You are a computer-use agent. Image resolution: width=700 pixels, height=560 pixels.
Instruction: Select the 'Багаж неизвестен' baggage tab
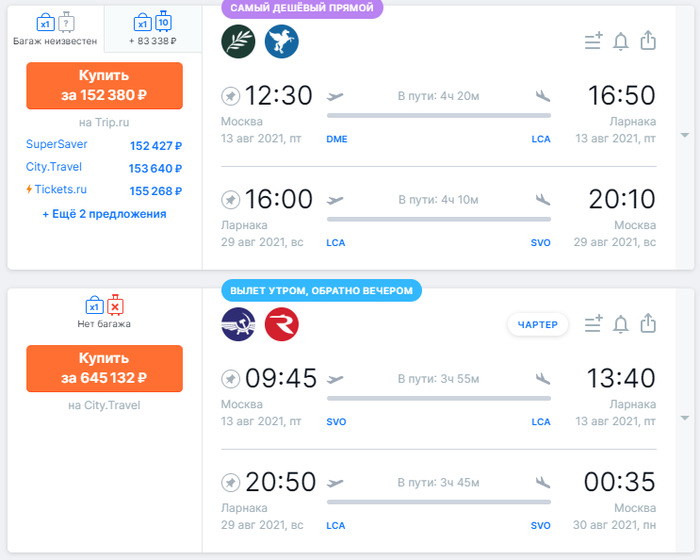[x=55, y=29]
